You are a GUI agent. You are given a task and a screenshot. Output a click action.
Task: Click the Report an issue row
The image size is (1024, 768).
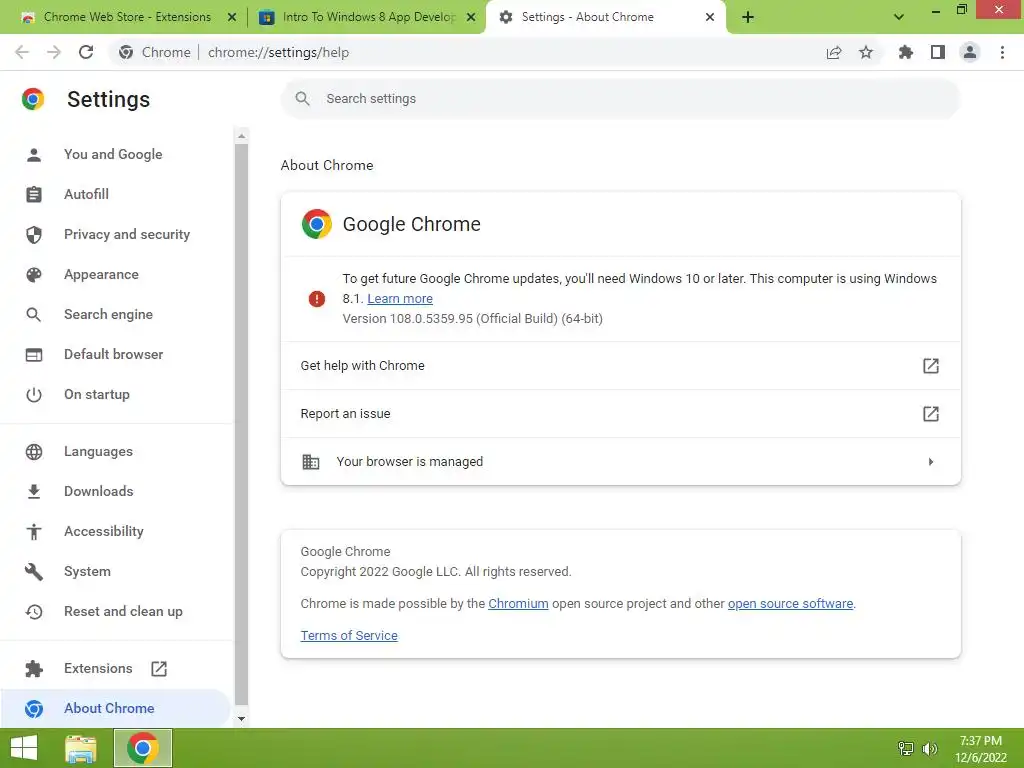click(x=620, y=413)
